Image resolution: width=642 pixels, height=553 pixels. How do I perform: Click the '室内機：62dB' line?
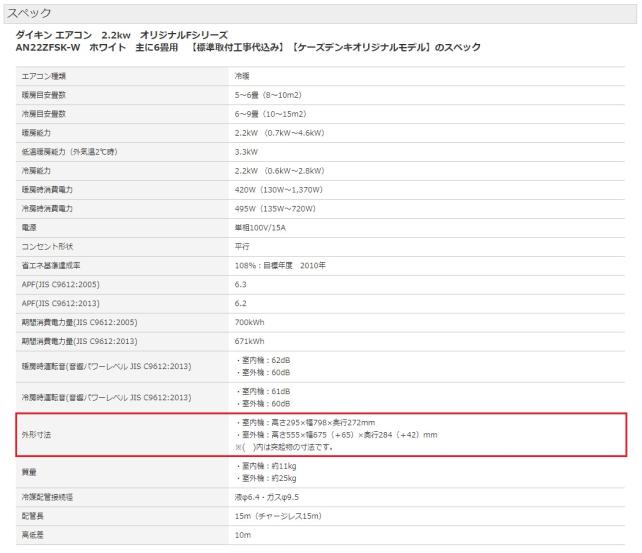pos(263,360)
